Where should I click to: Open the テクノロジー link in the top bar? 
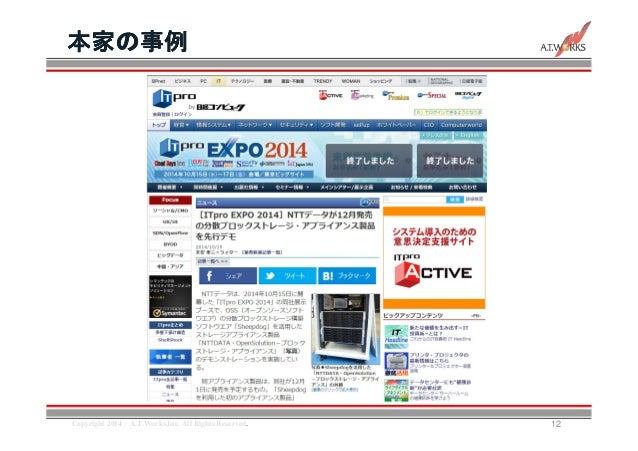tap(242, 81)
